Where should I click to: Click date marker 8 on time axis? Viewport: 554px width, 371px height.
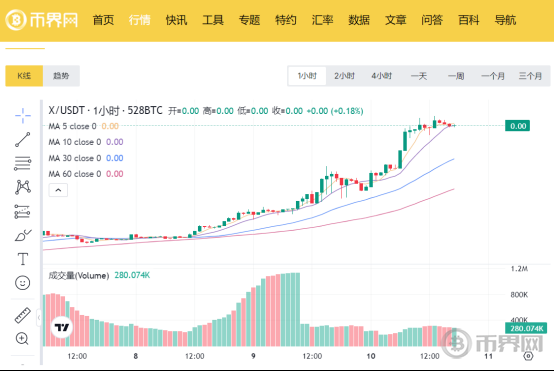point(136,356)
